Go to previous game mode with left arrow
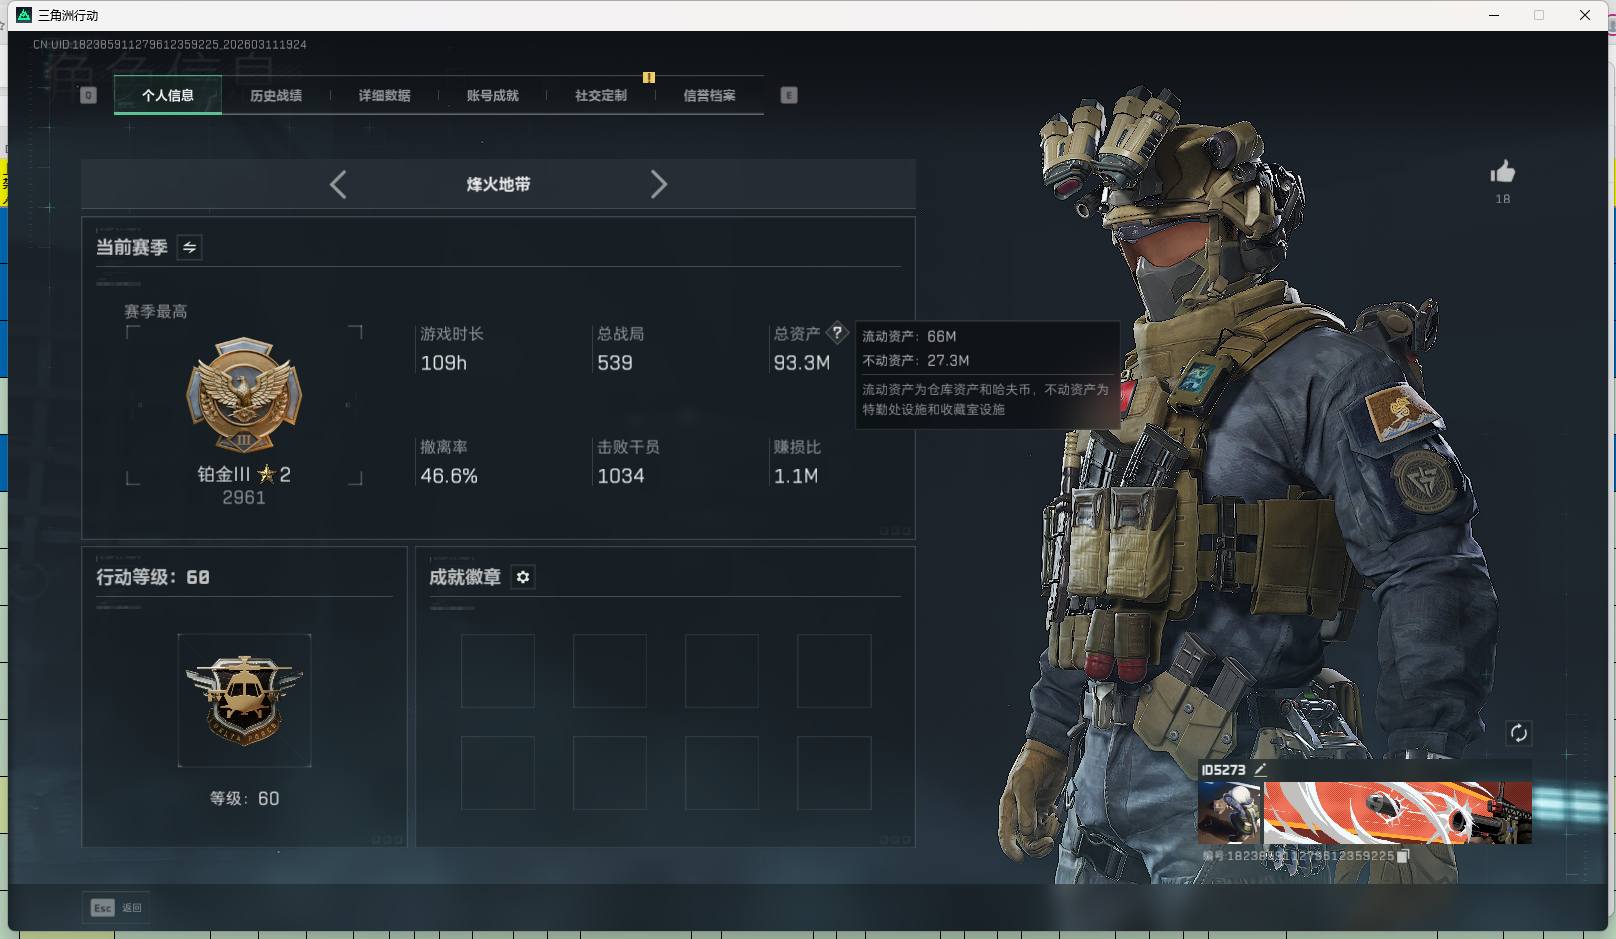This screenshot has width=1616, height=939. coord(338,184)
